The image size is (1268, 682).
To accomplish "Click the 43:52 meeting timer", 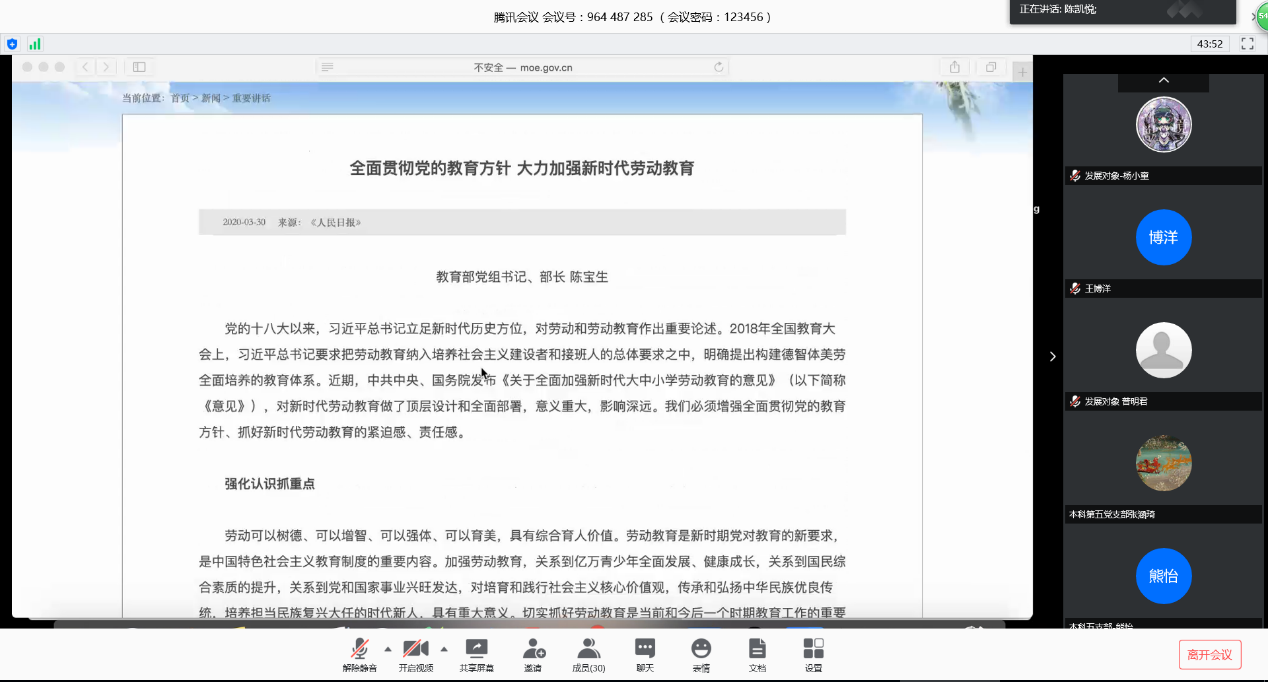I will 1210,44.
